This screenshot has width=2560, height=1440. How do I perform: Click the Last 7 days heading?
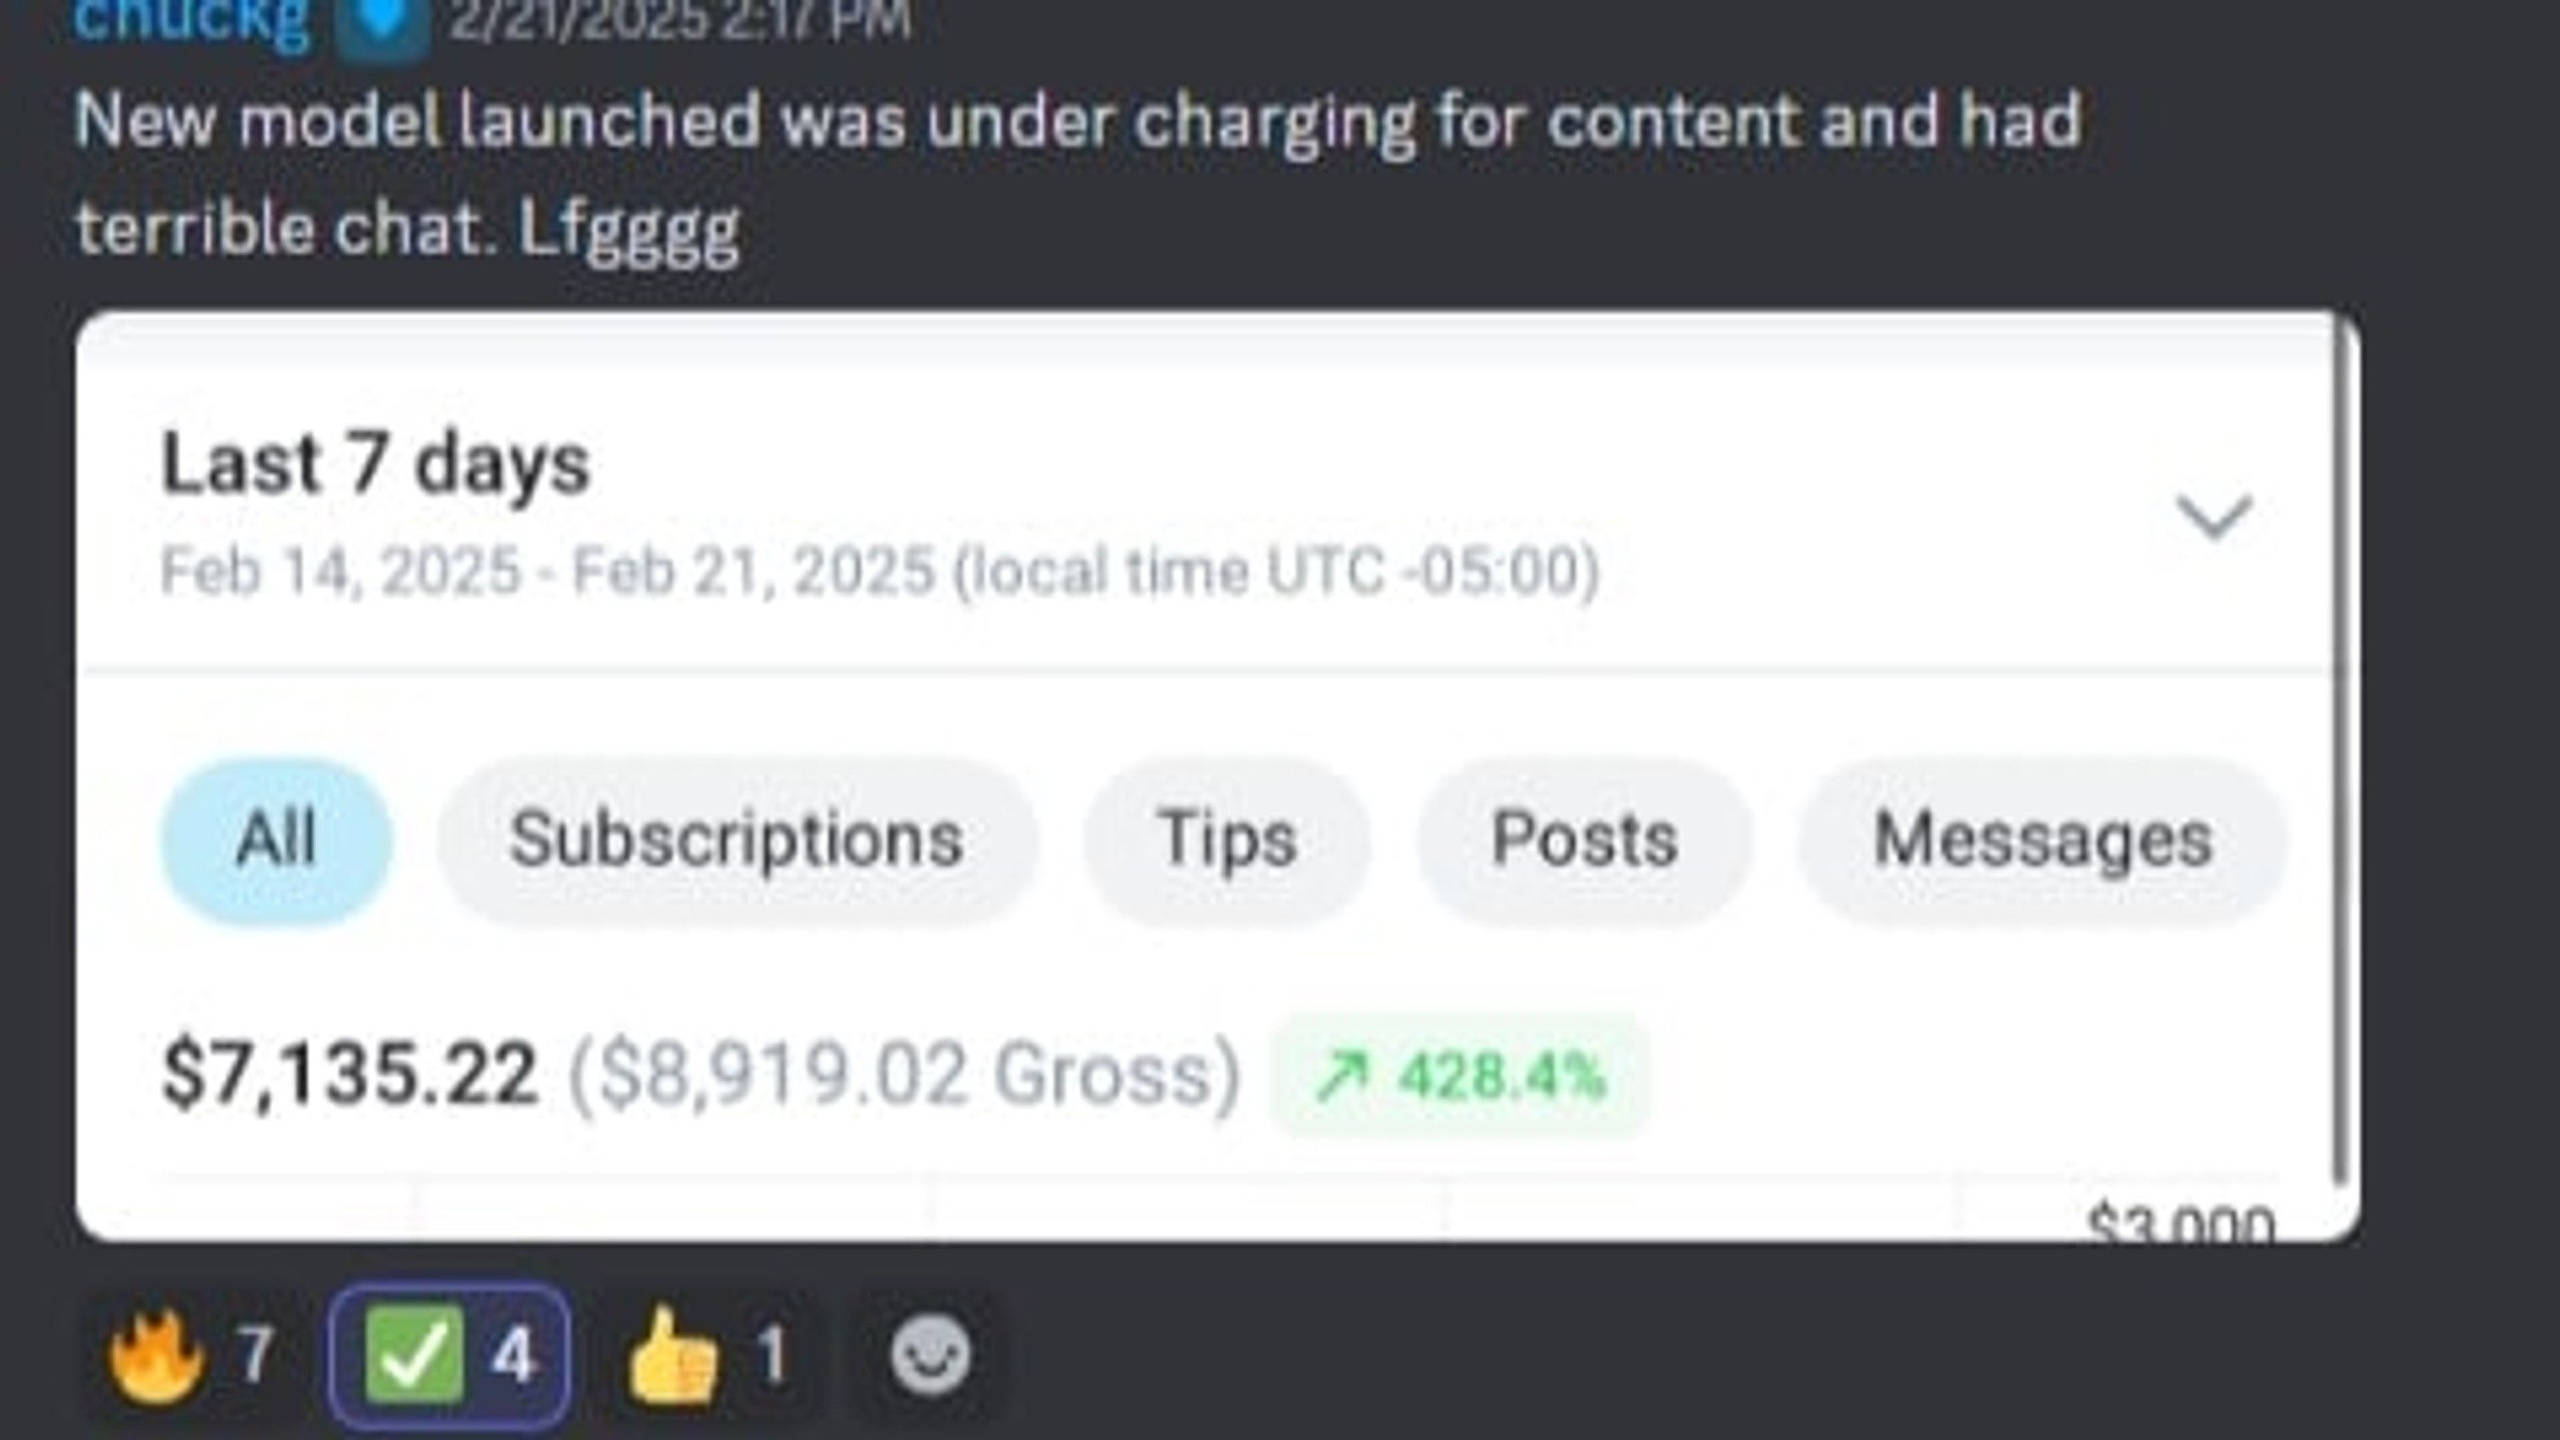pos(376,464)
